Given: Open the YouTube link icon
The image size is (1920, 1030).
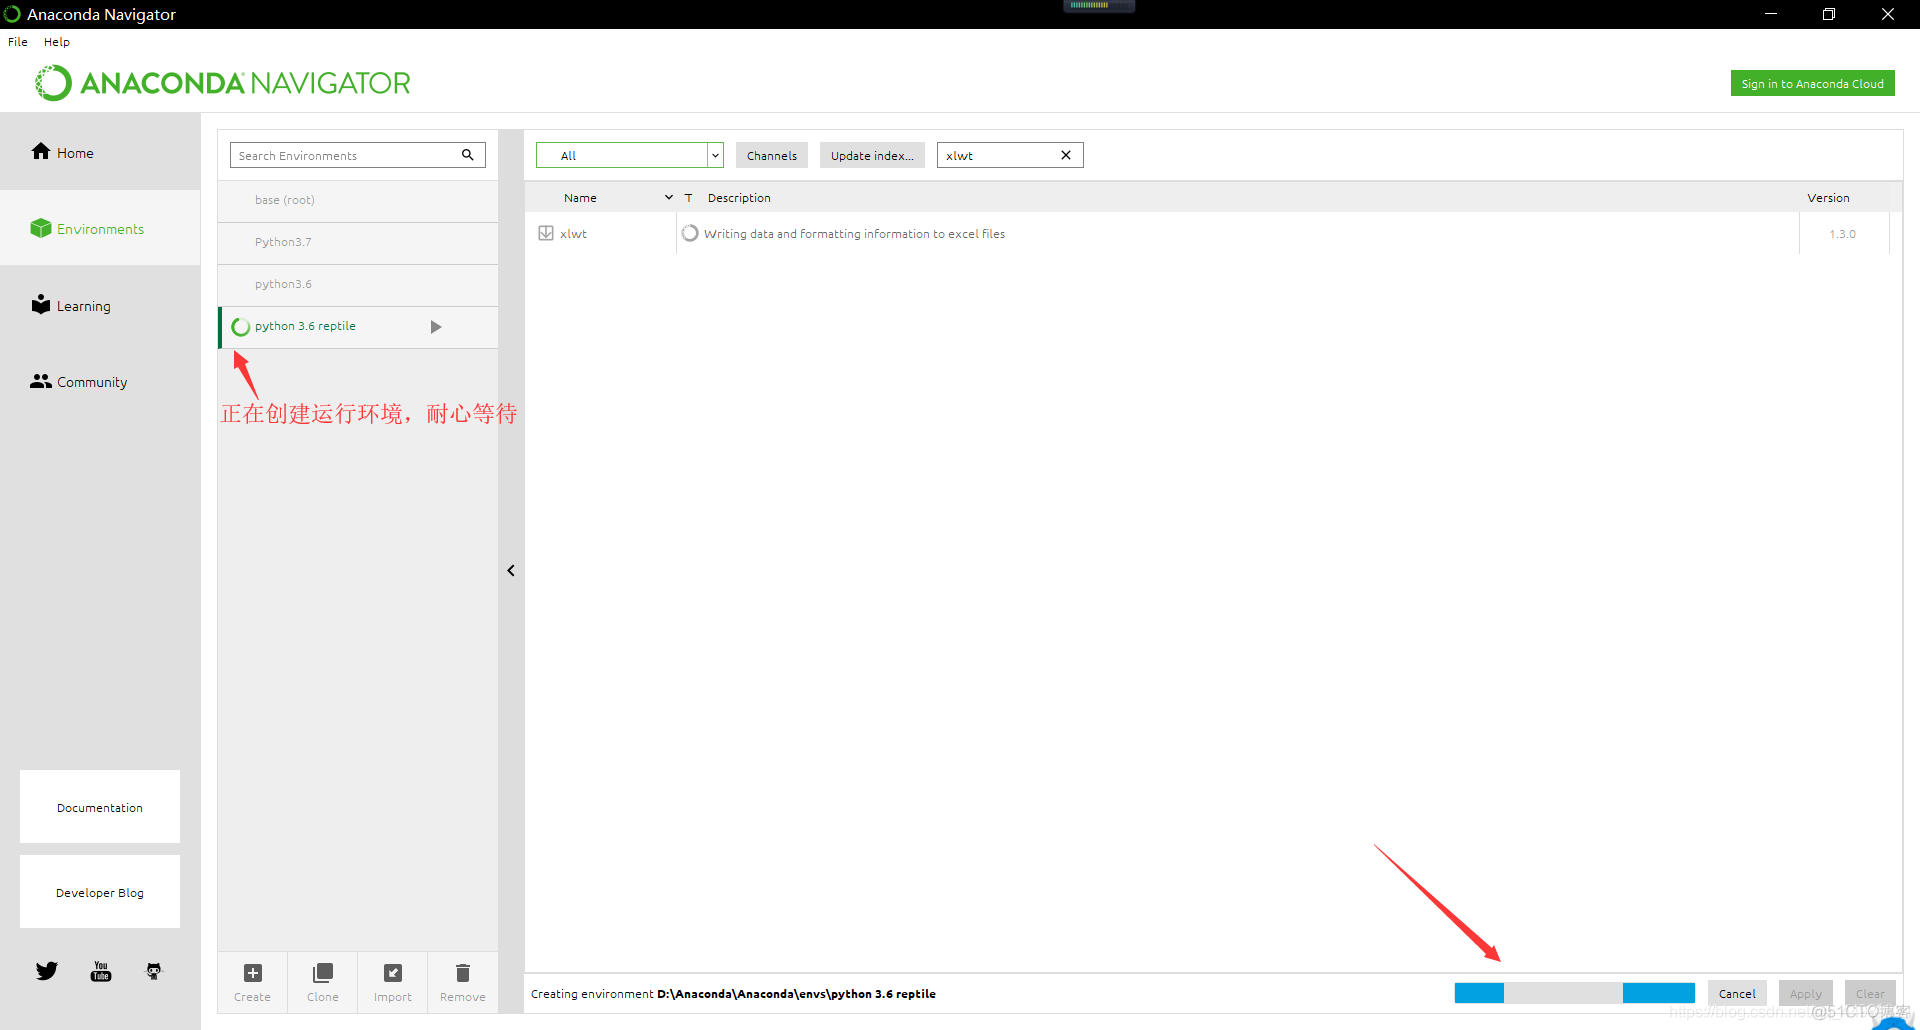Looking at the screenshot, I should (x=101, y=971).
